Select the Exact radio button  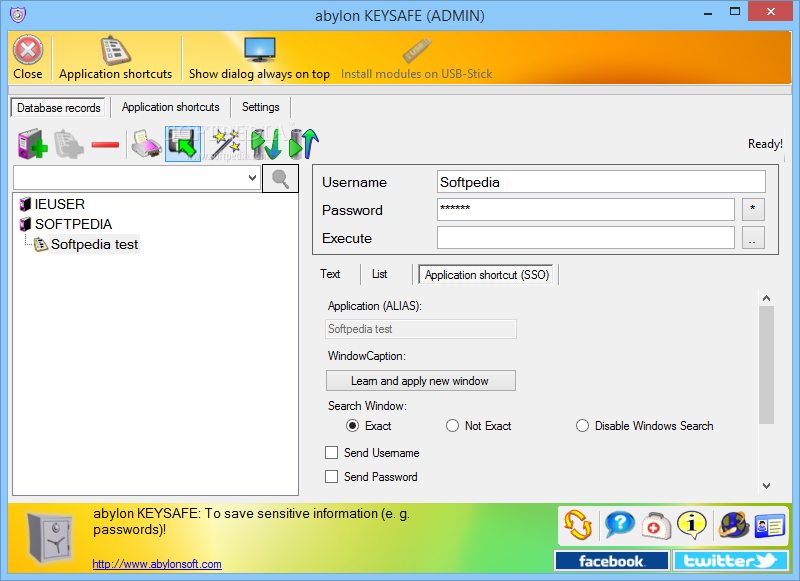click(353, 425)
